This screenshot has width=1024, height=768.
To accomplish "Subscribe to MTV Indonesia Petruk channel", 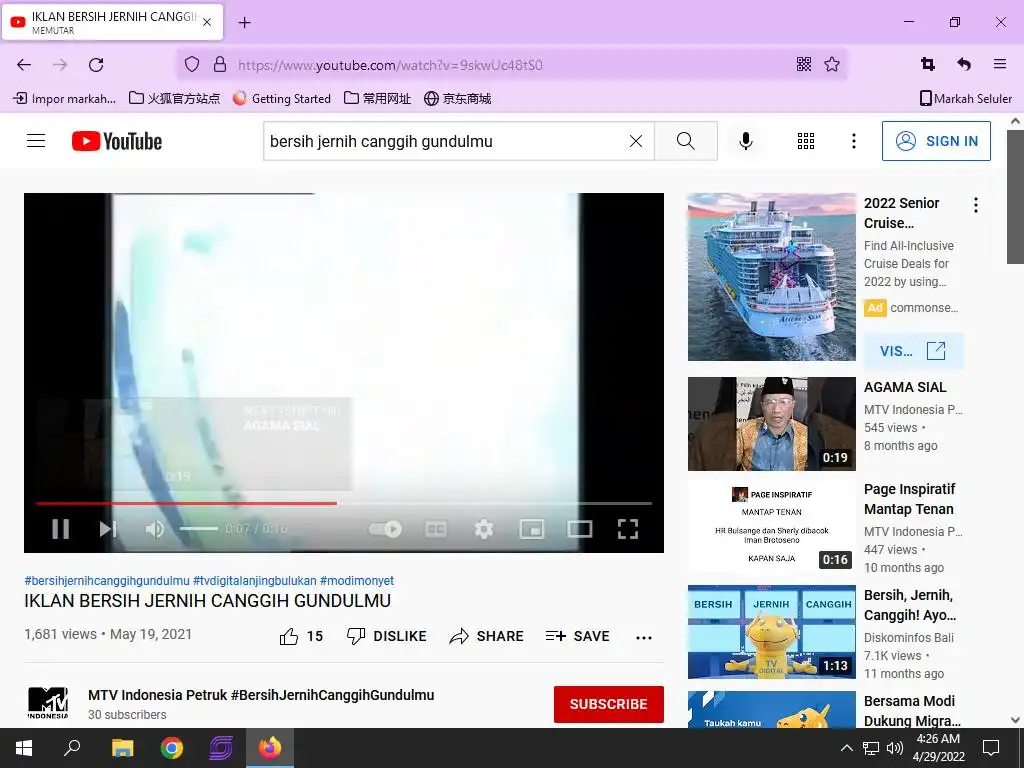I will pos(609,704).
